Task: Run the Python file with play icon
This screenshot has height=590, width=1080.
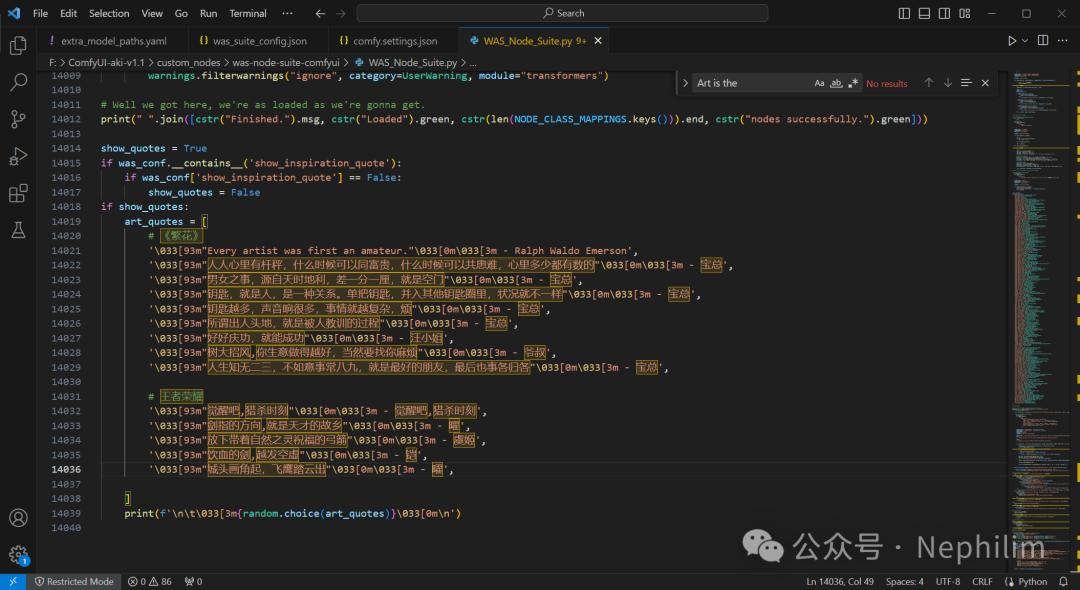Action: (x=1012, y=41)
